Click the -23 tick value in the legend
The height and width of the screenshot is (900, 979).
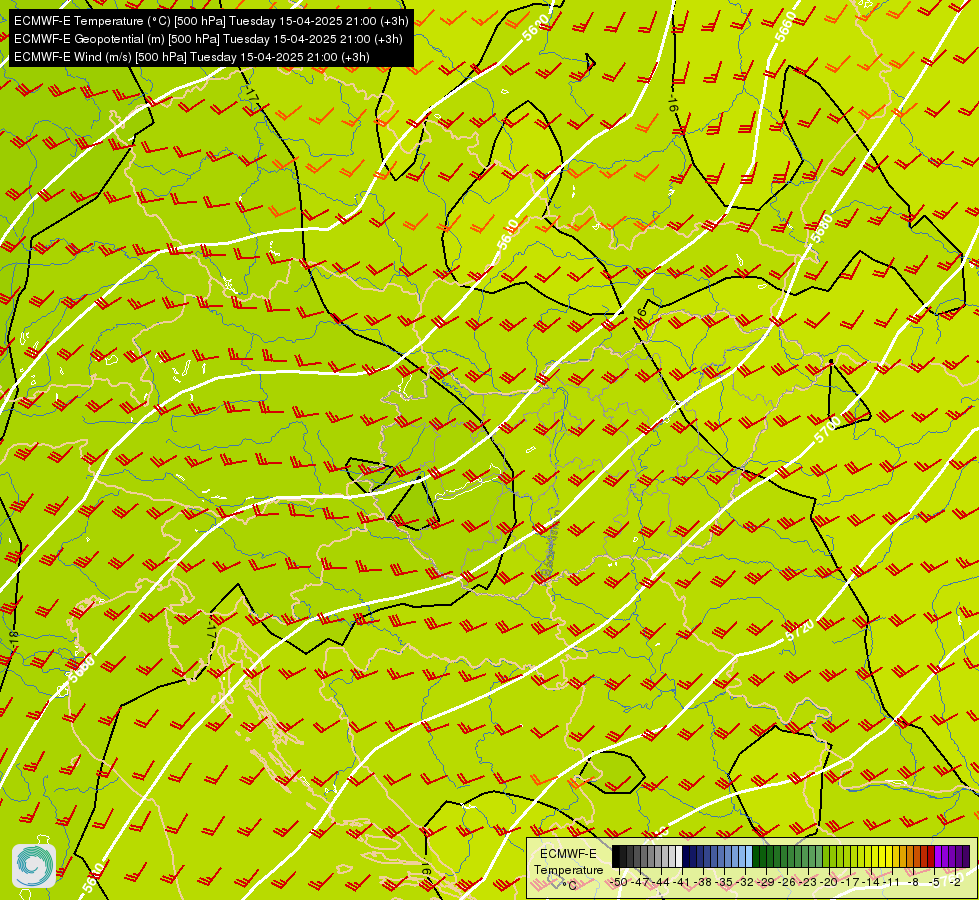point(809,882)
